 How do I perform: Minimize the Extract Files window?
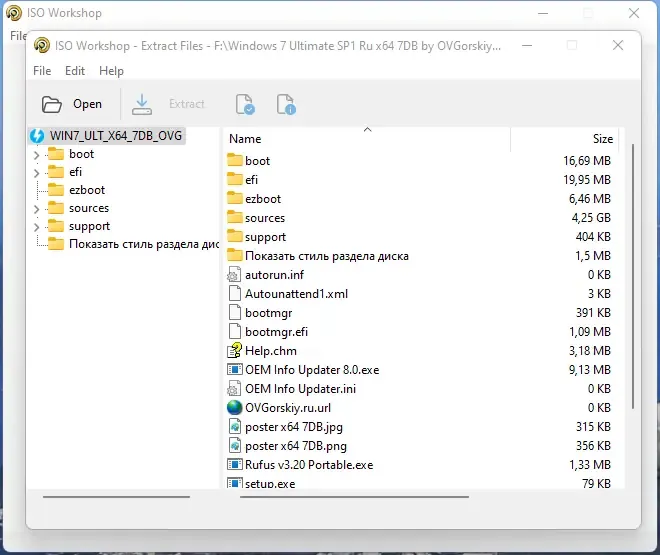pos(527,45)
